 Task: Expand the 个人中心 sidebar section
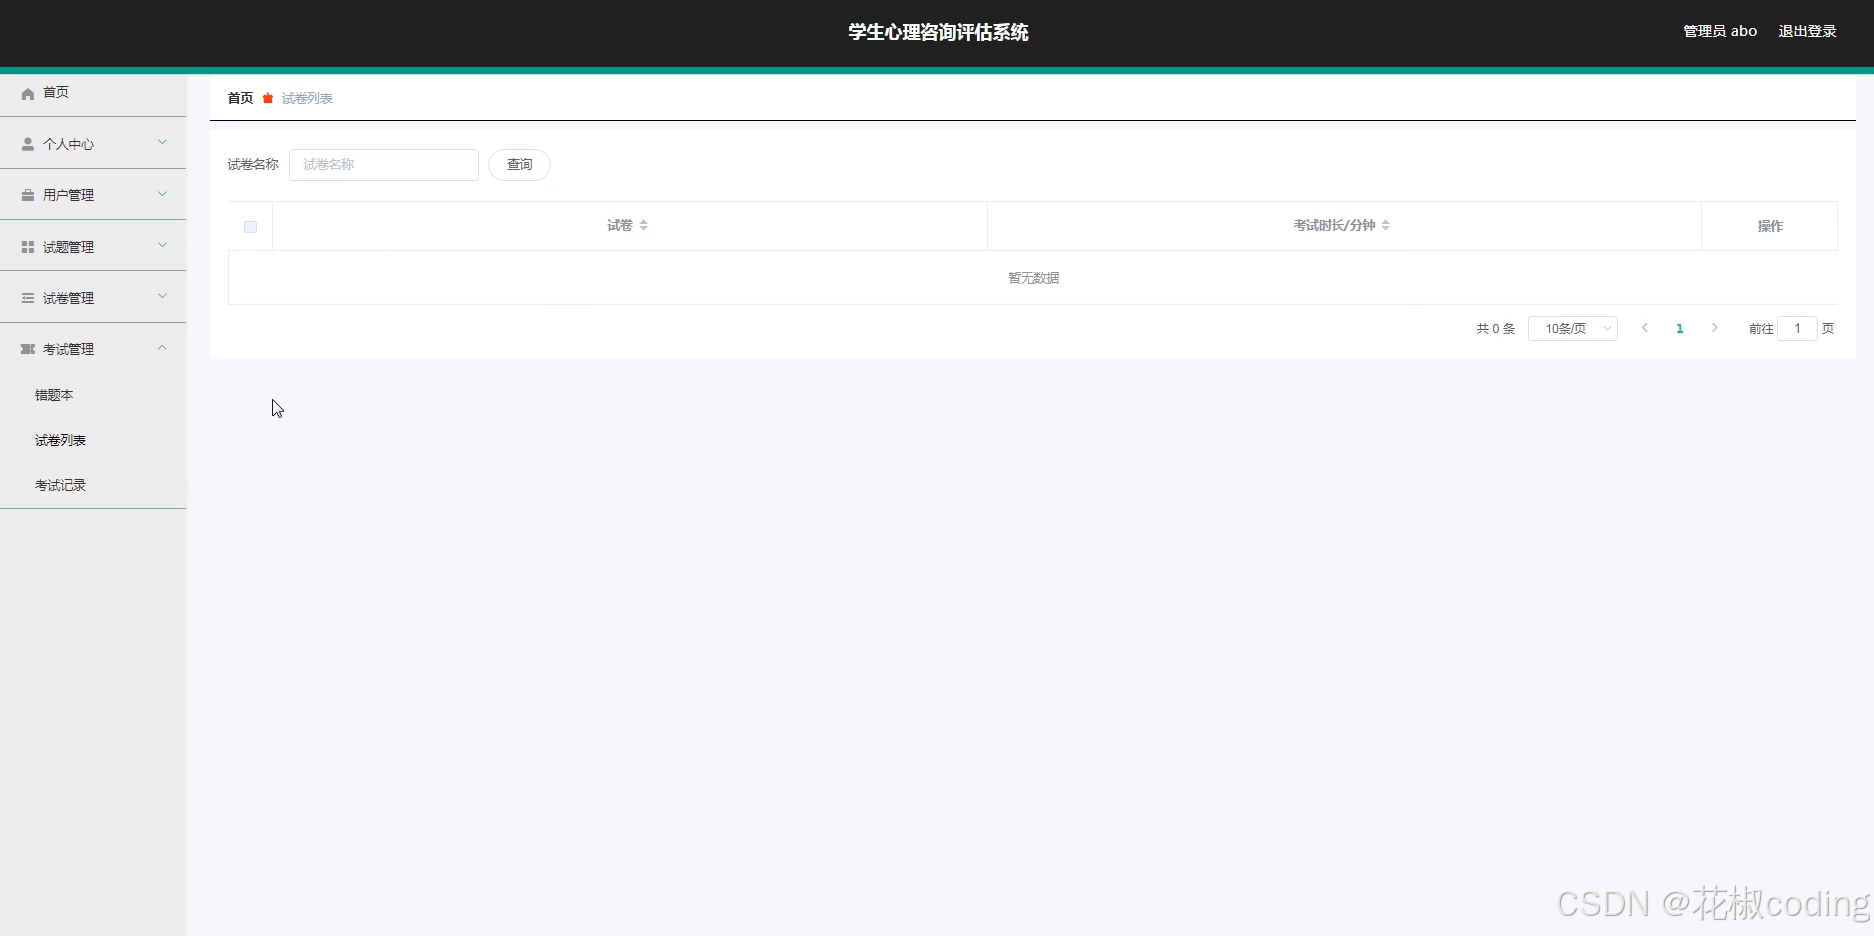point(162,143)
